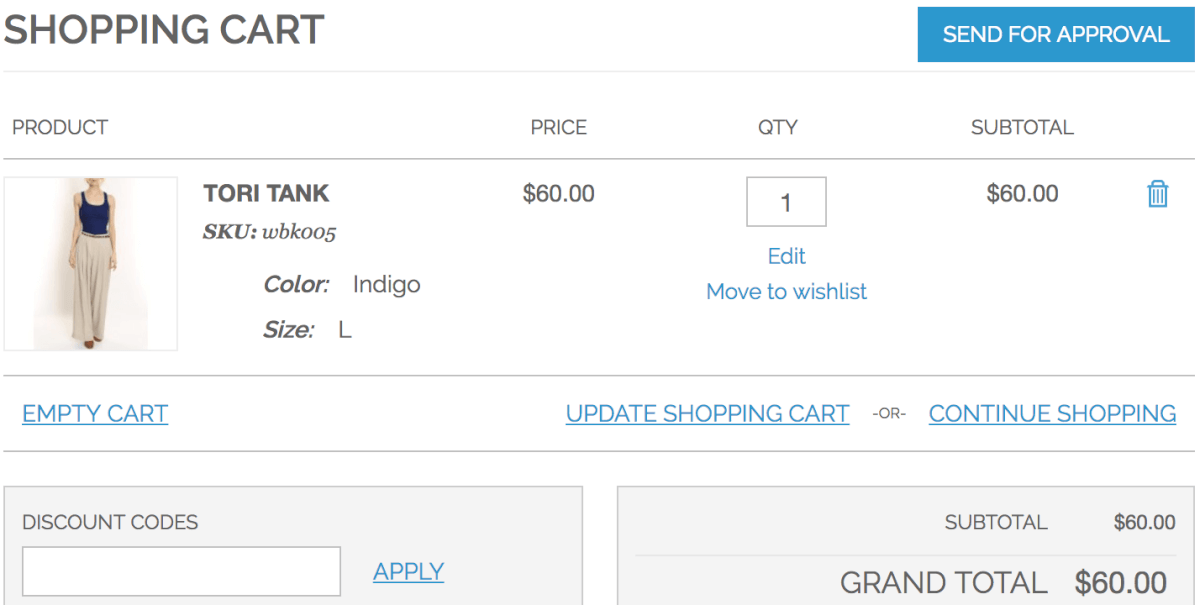Click the Shopping Cart page heading

164,31
